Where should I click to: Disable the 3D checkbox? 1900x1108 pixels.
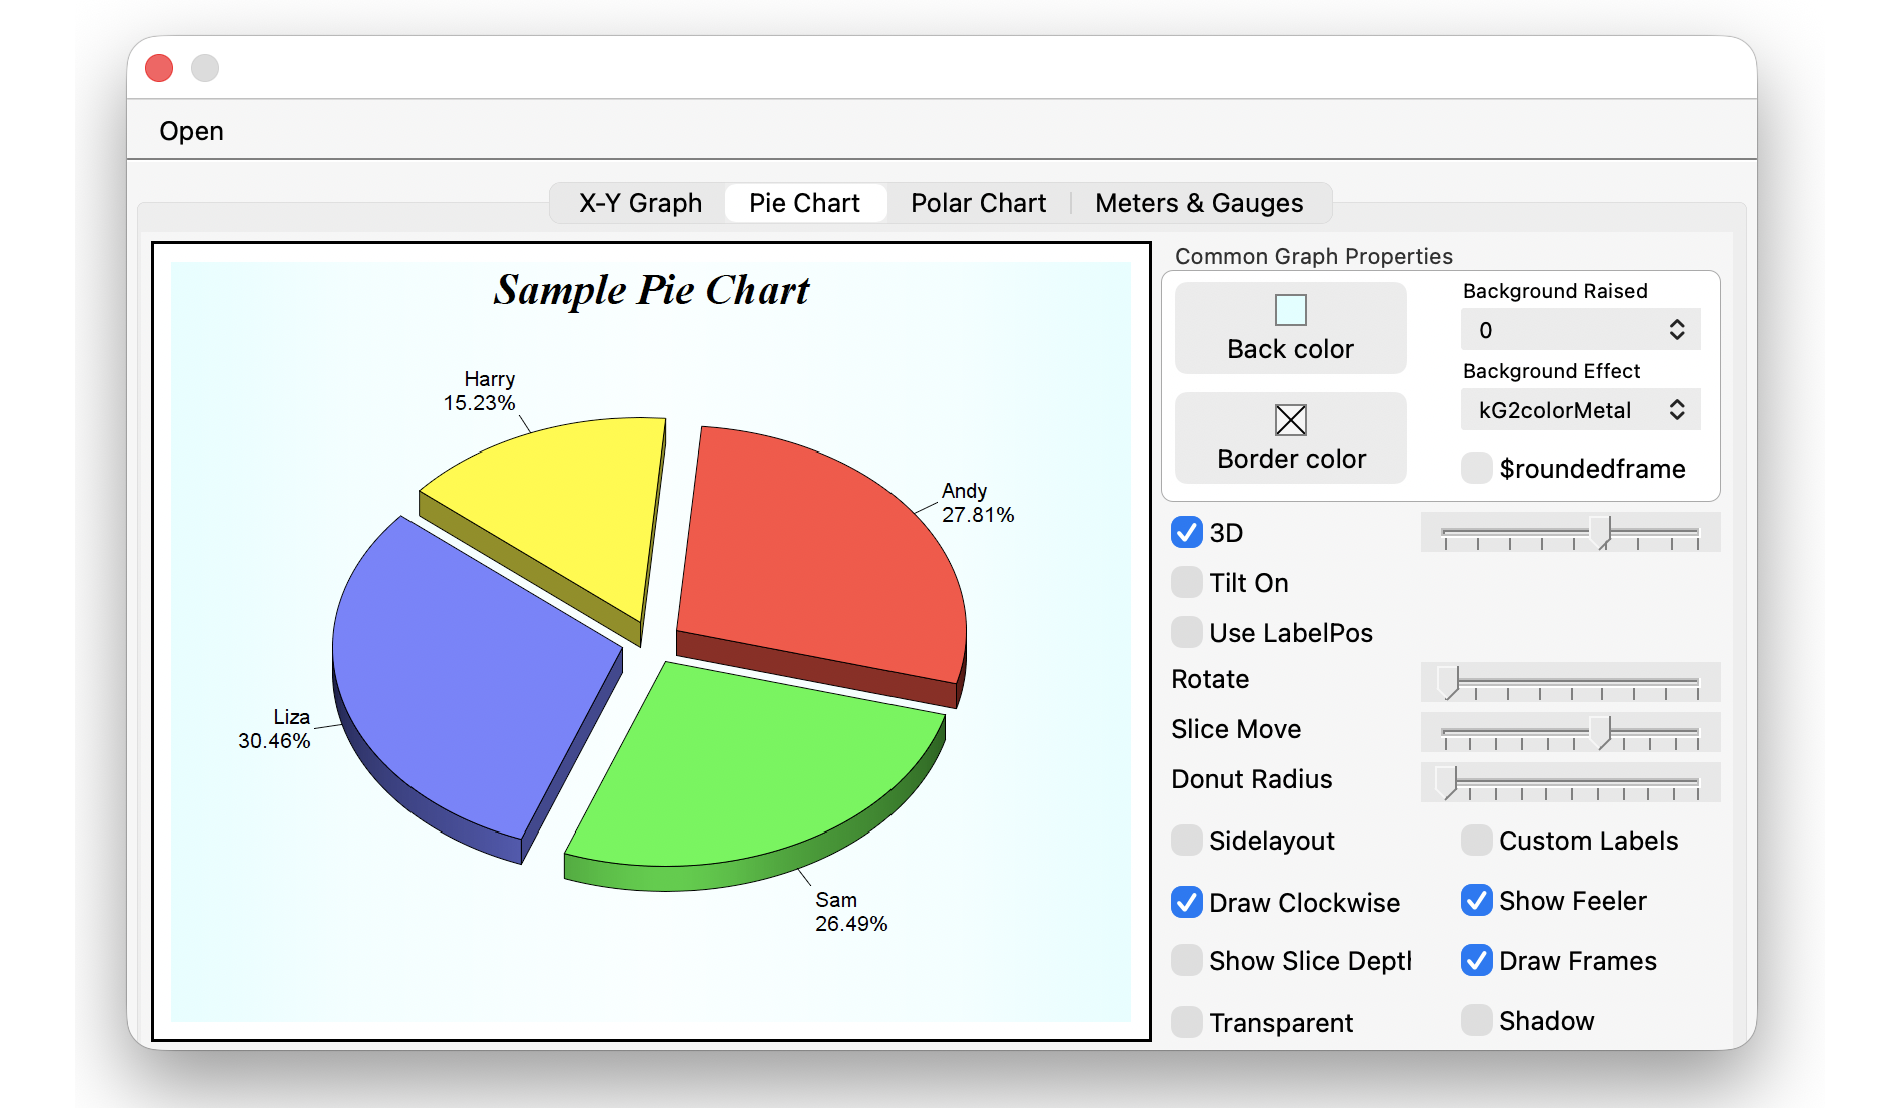[1187, 533]
